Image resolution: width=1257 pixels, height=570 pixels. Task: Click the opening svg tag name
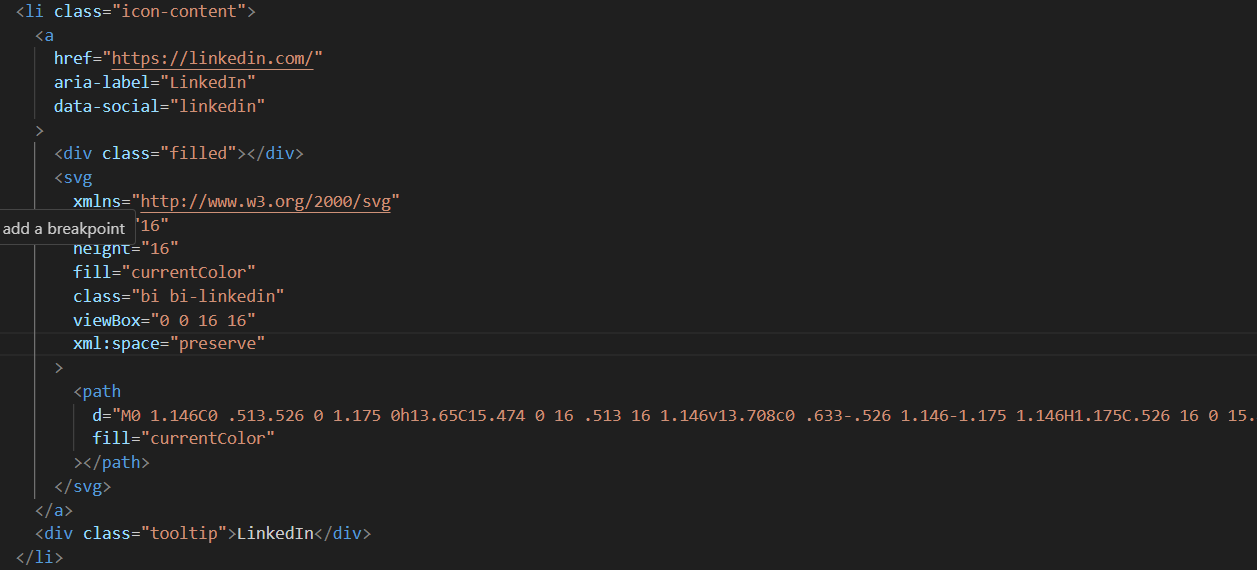[77, 177]
